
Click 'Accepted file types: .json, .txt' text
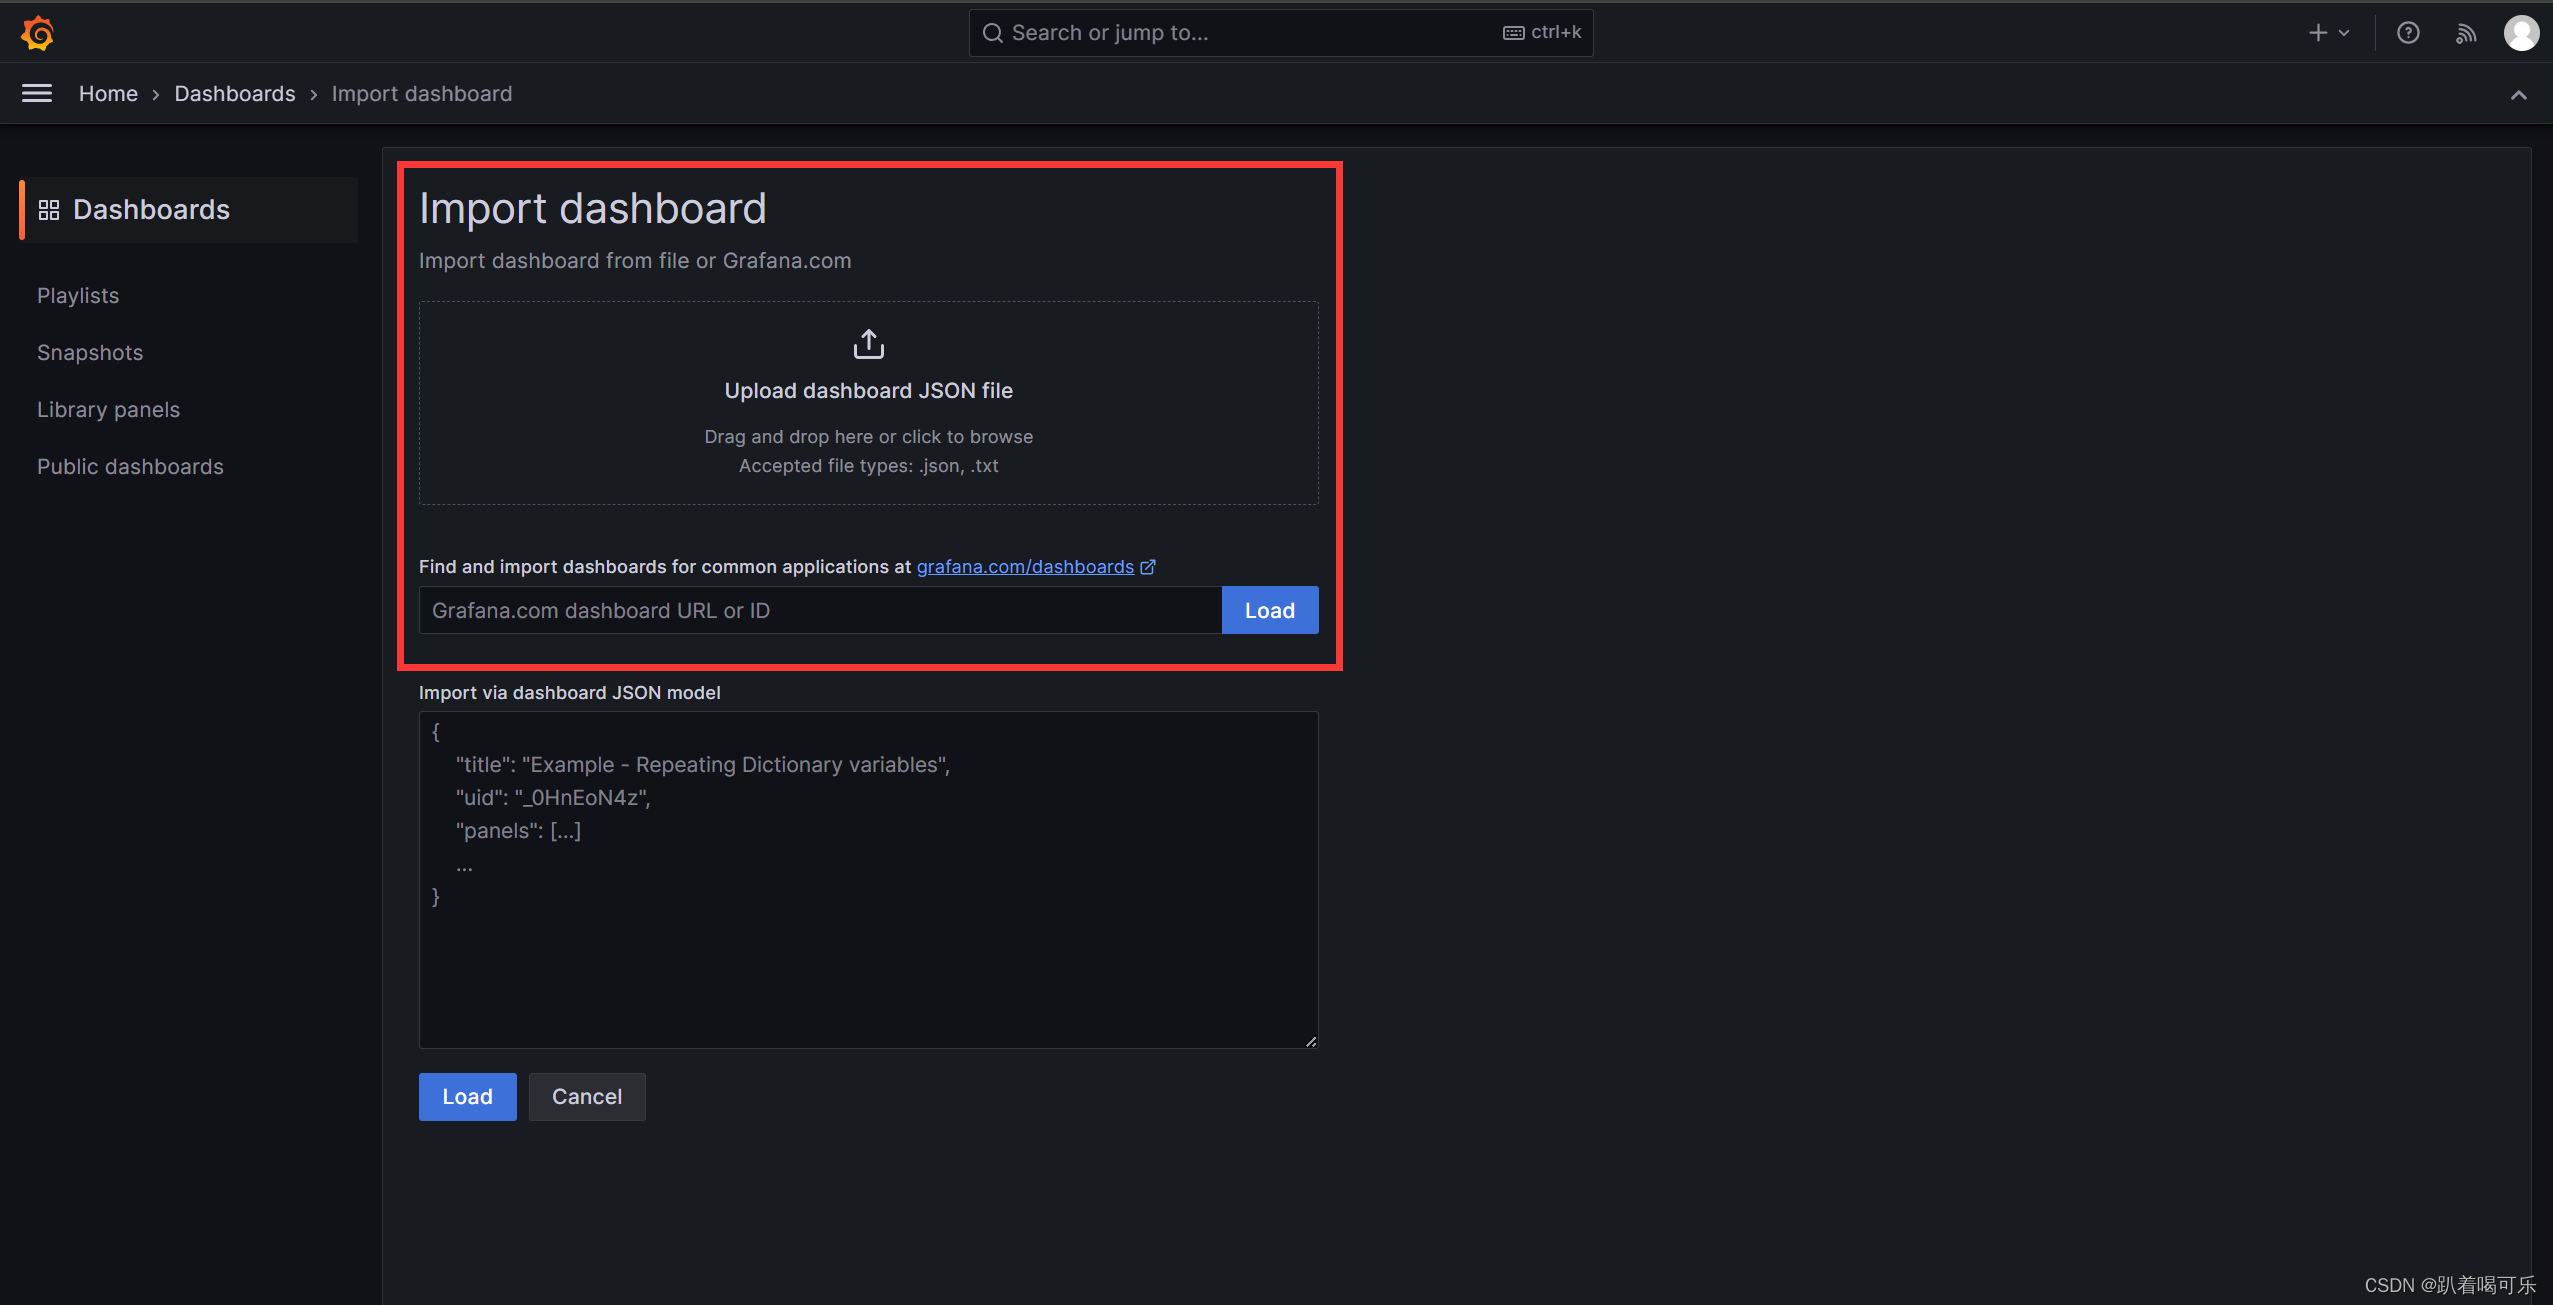point(868,466)
